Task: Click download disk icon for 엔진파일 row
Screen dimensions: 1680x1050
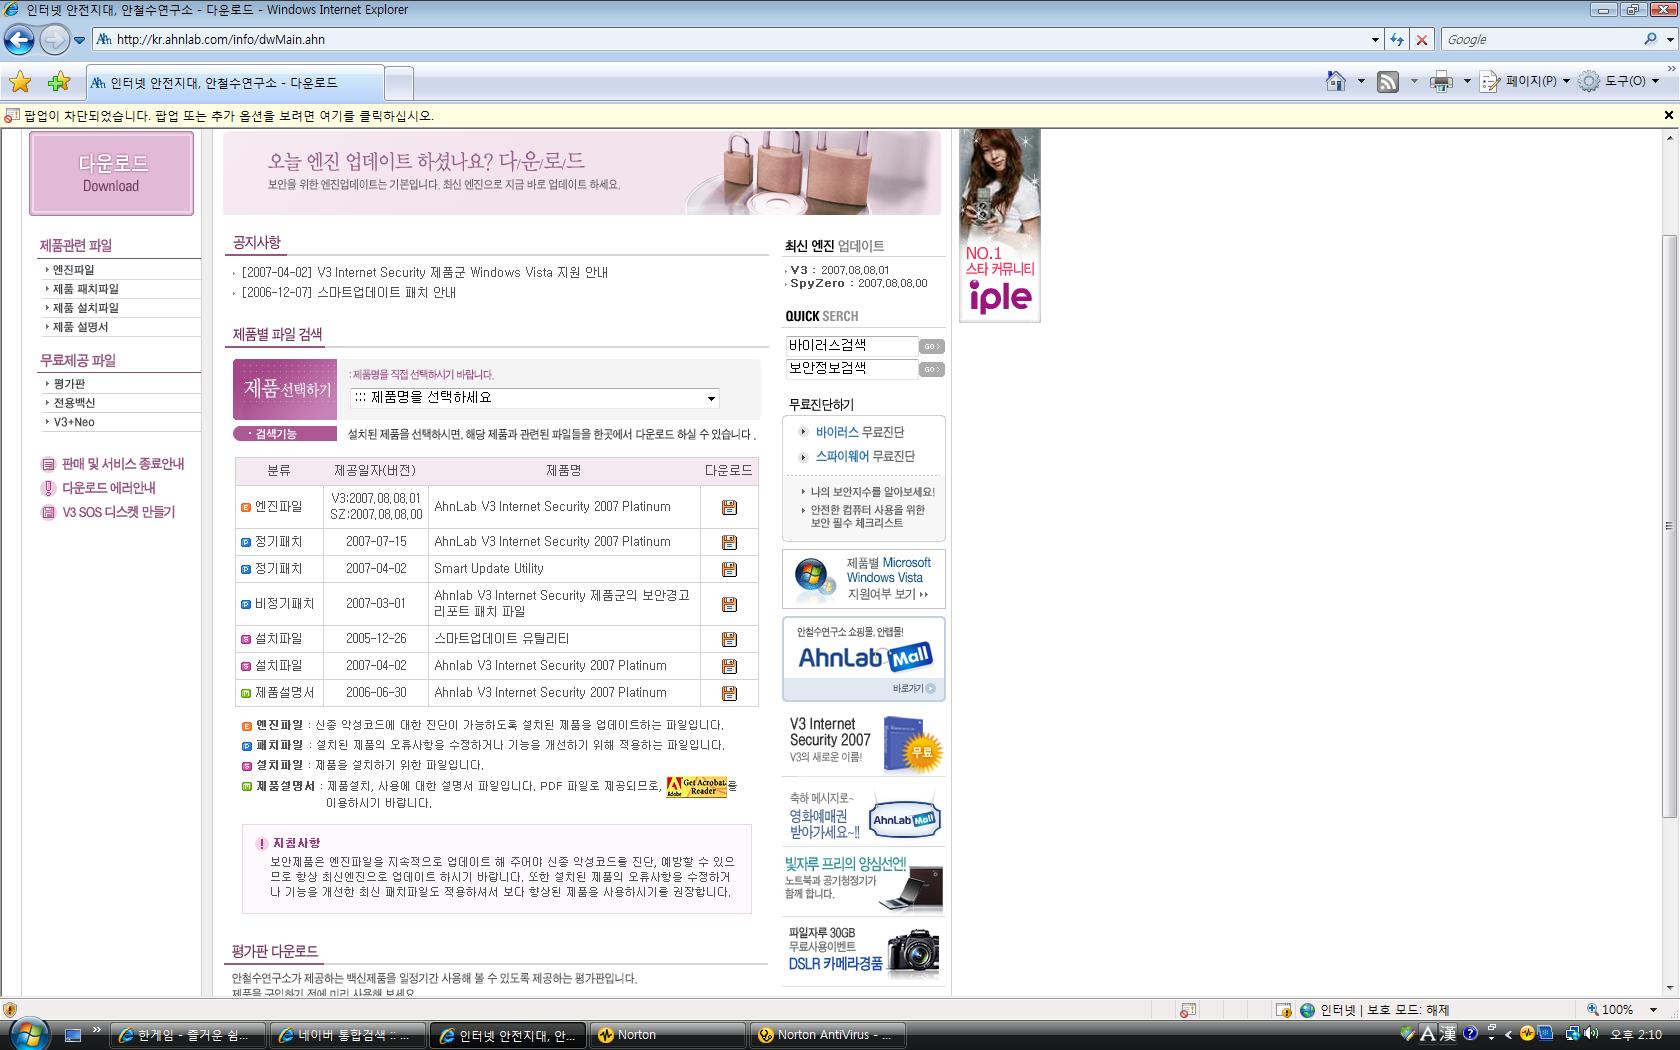Action: click(729, 508)
